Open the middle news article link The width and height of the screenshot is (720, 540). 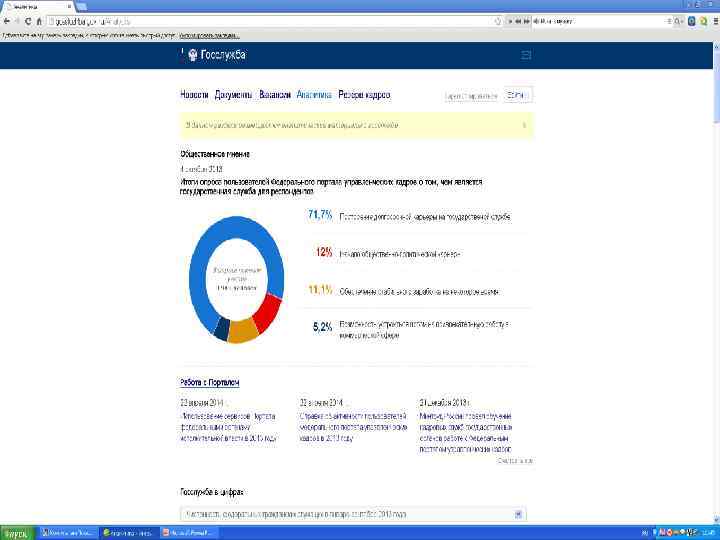[353, 427]
